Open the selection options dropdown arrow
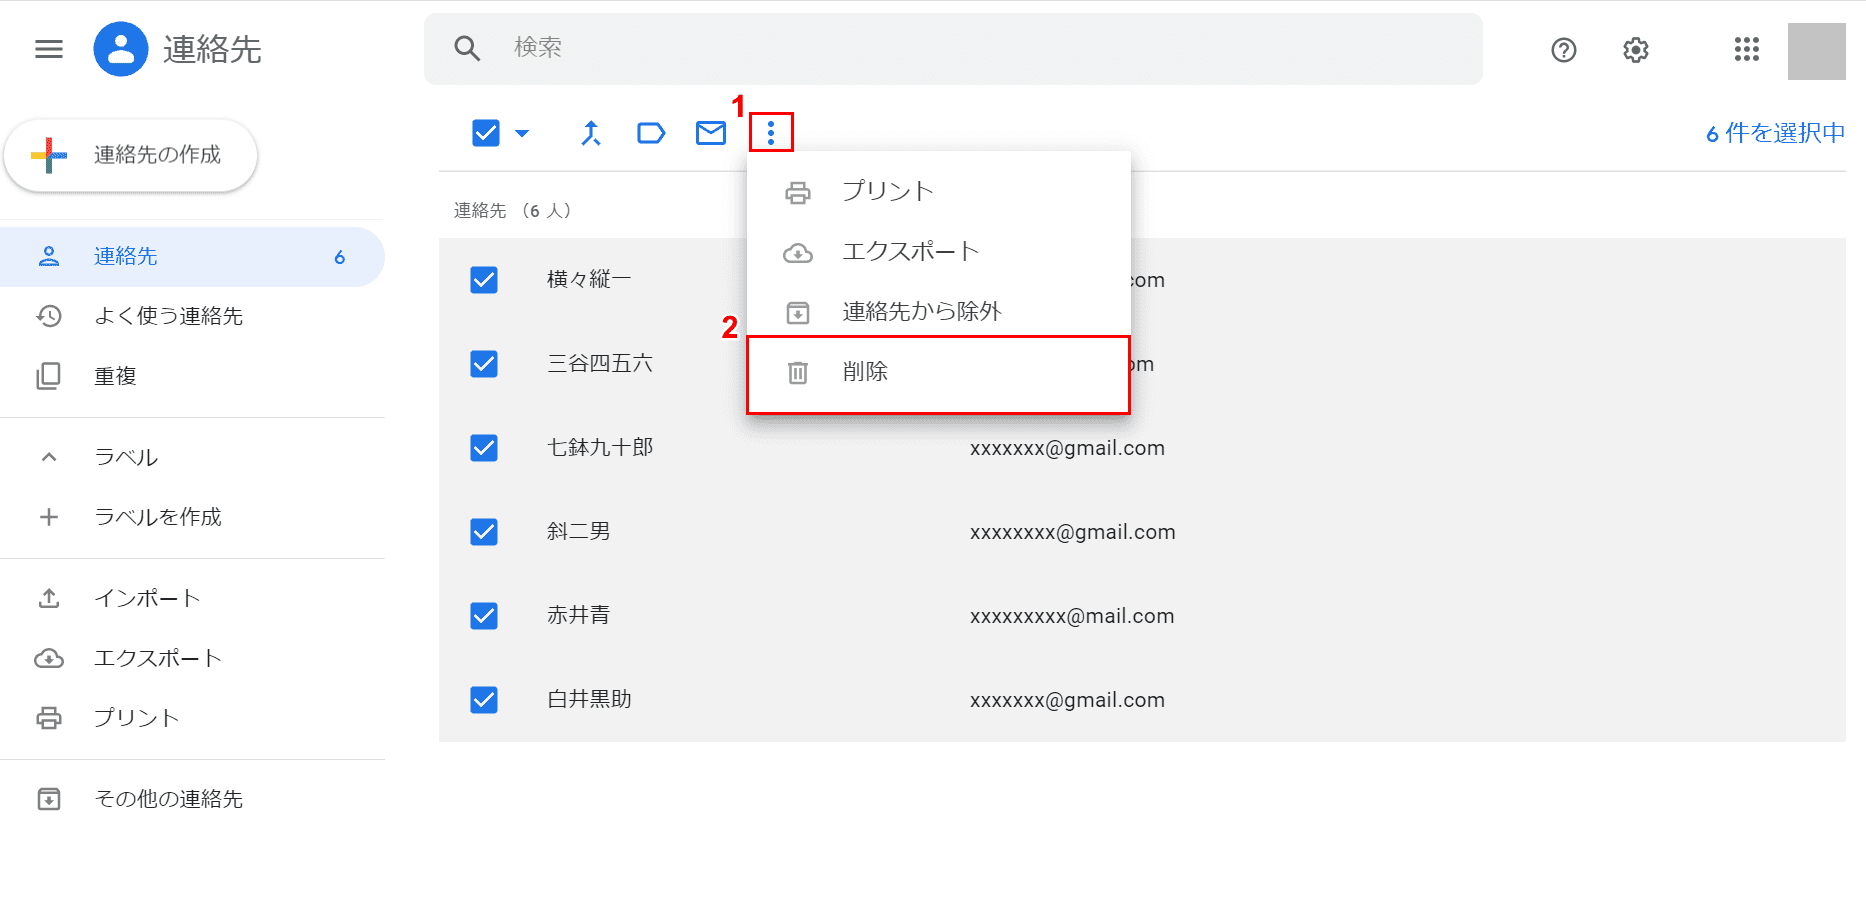 click(522, 133)
